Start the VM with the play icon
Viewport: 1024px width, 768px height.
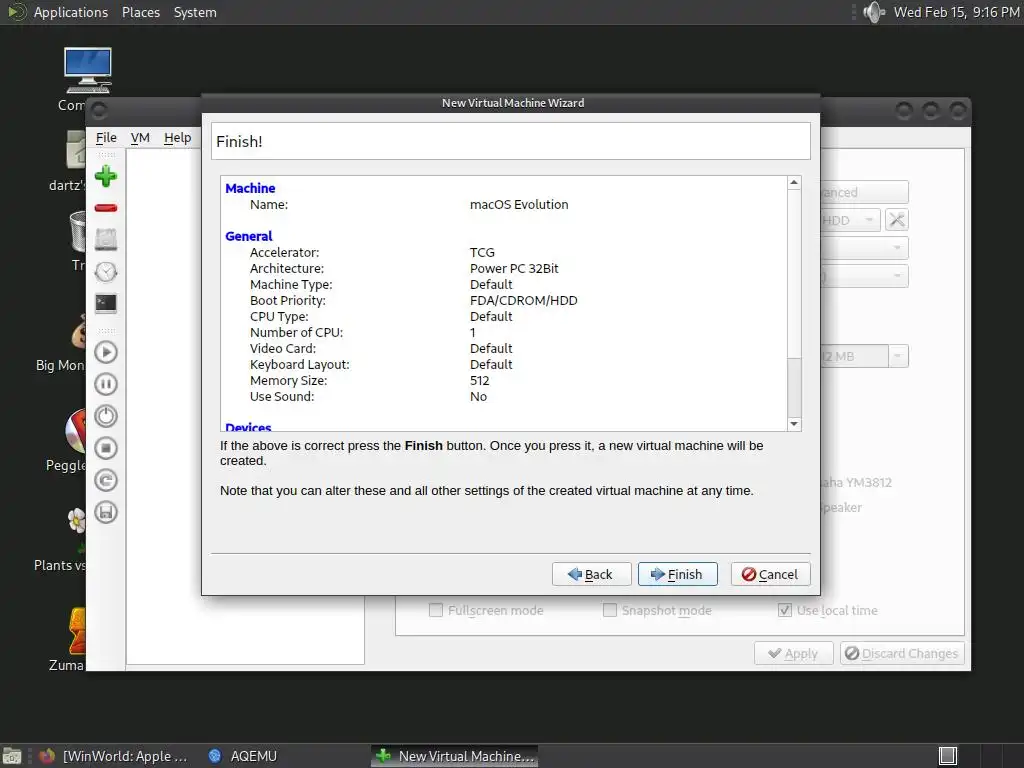coord(106,353)
